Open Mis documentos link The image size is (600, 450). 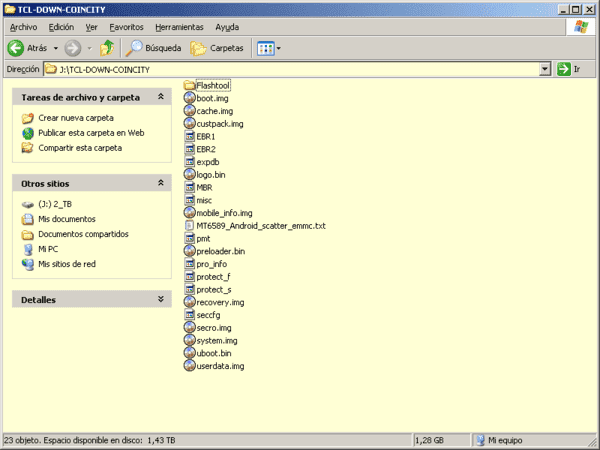(x=67, y=219)
